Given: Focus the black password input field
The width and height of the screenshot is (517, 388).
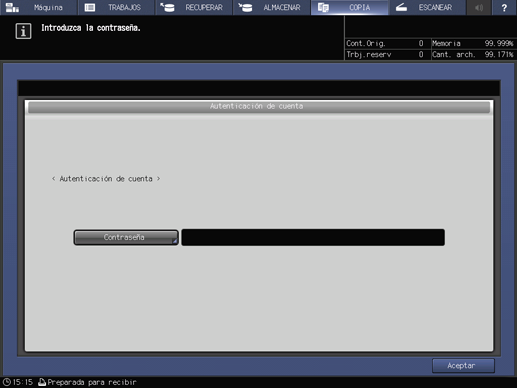Looking at the screenshot, I should [313, 237].
